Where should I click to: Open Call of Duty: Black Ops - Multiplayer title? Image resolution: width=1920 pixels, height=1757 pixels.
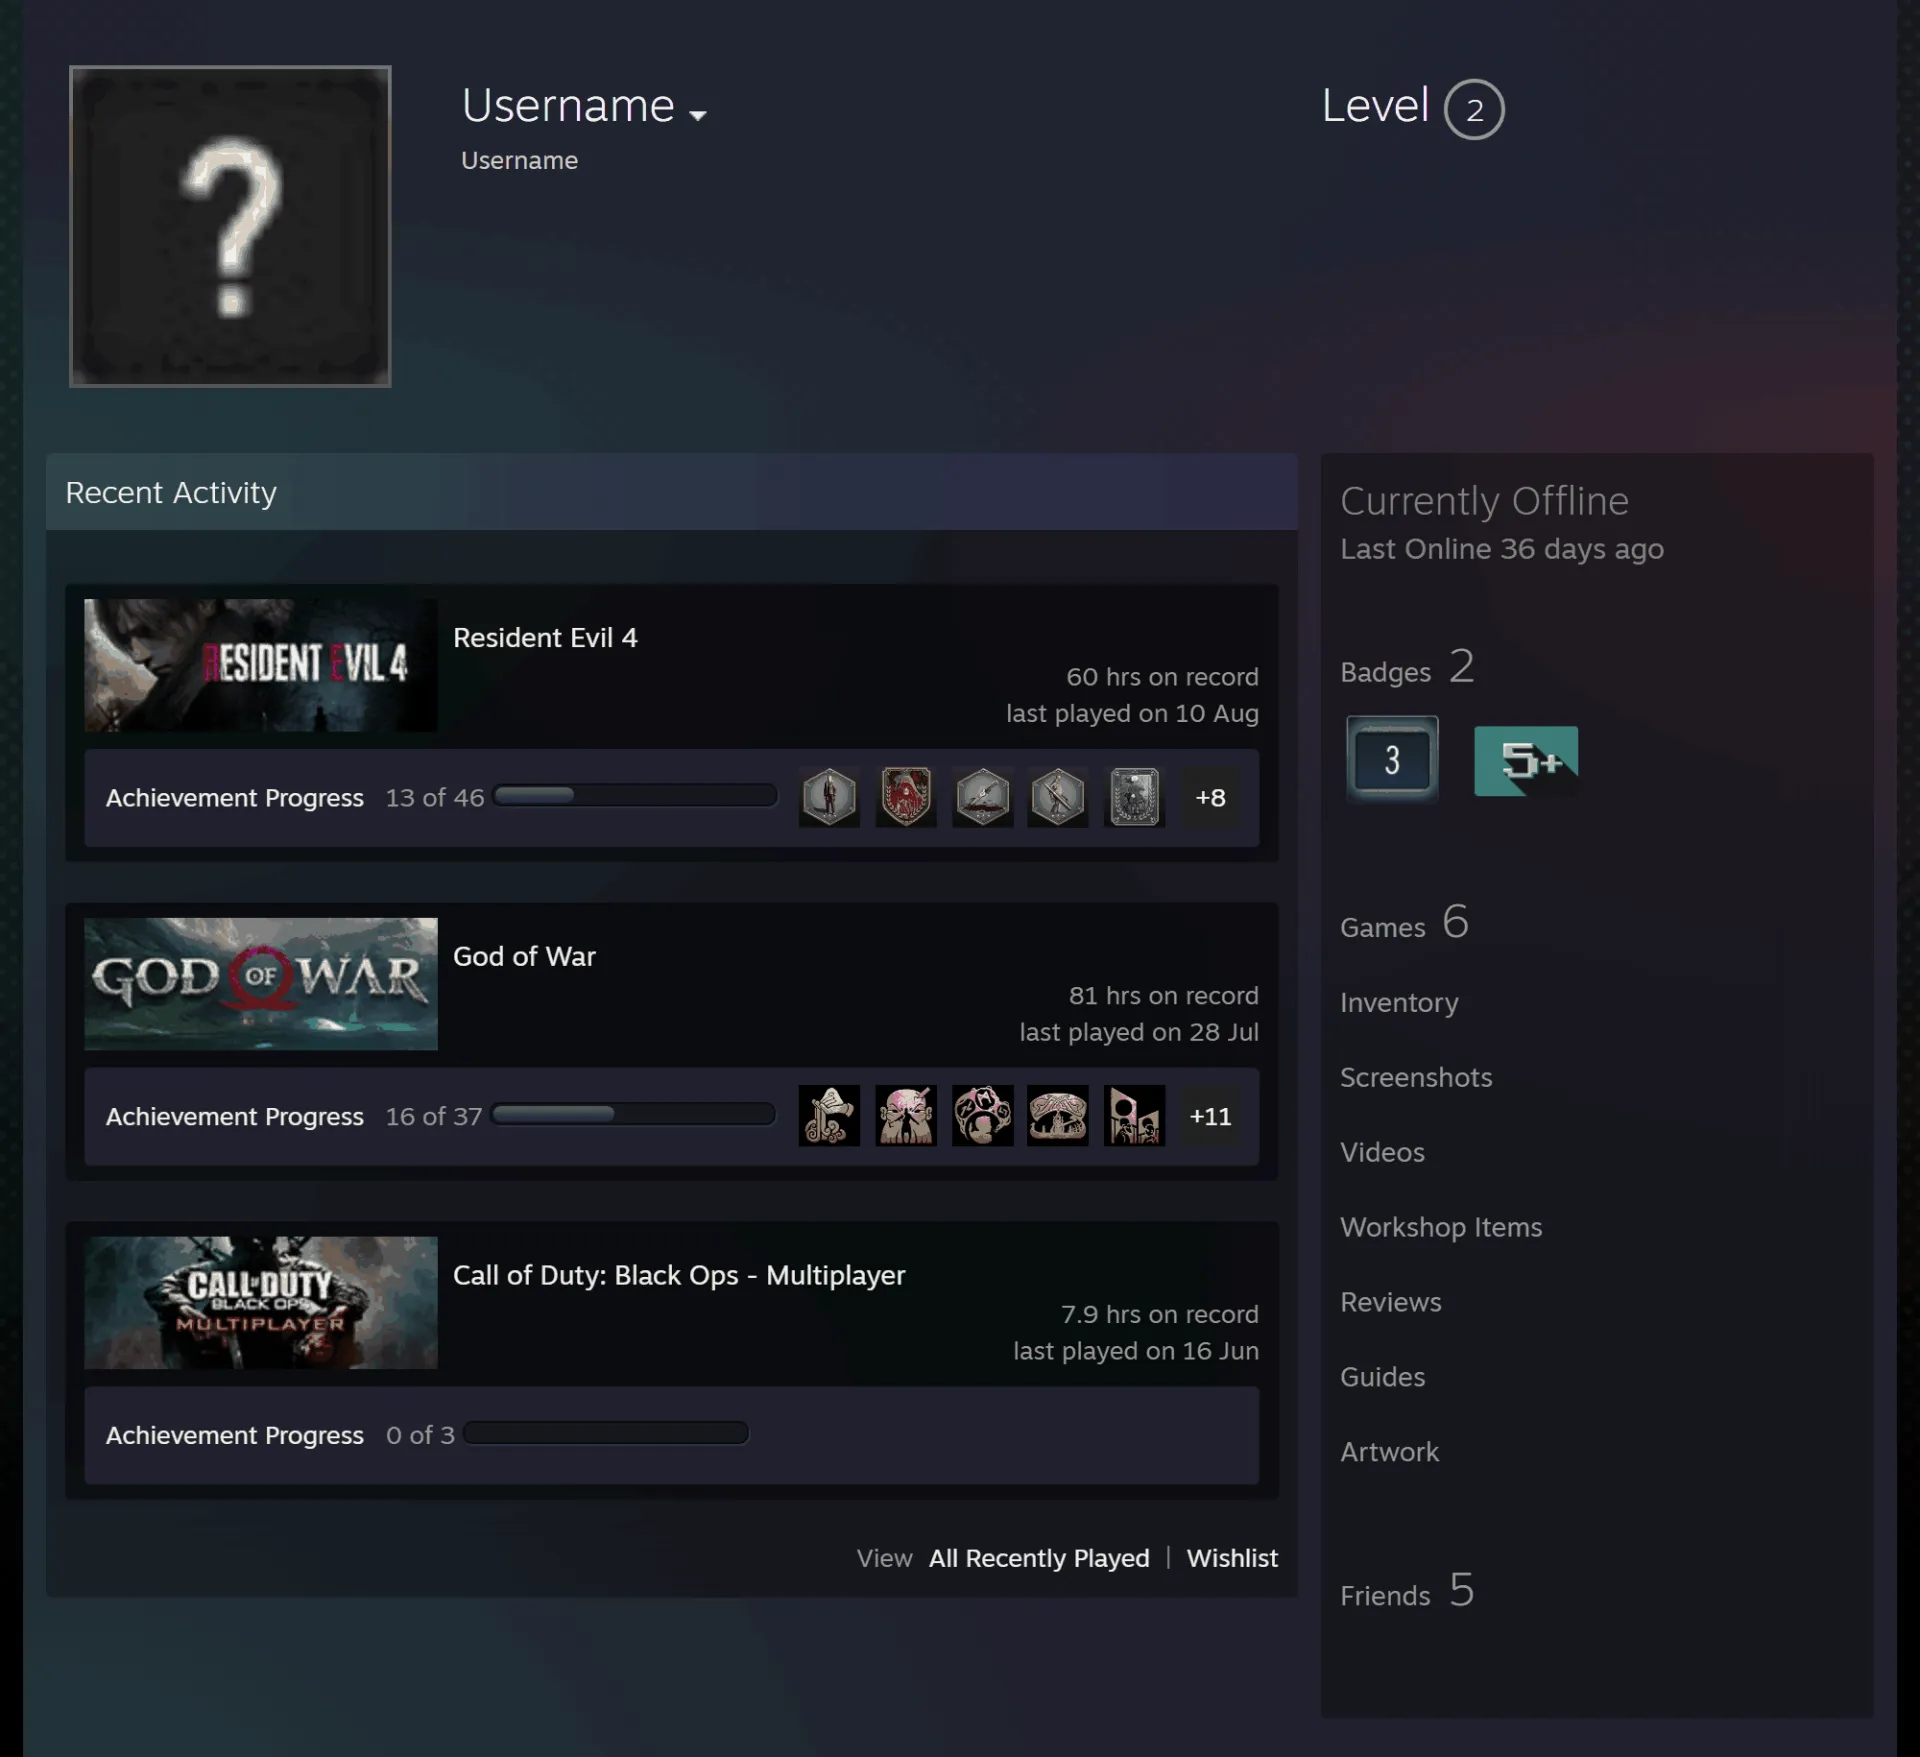[679, 1275]
